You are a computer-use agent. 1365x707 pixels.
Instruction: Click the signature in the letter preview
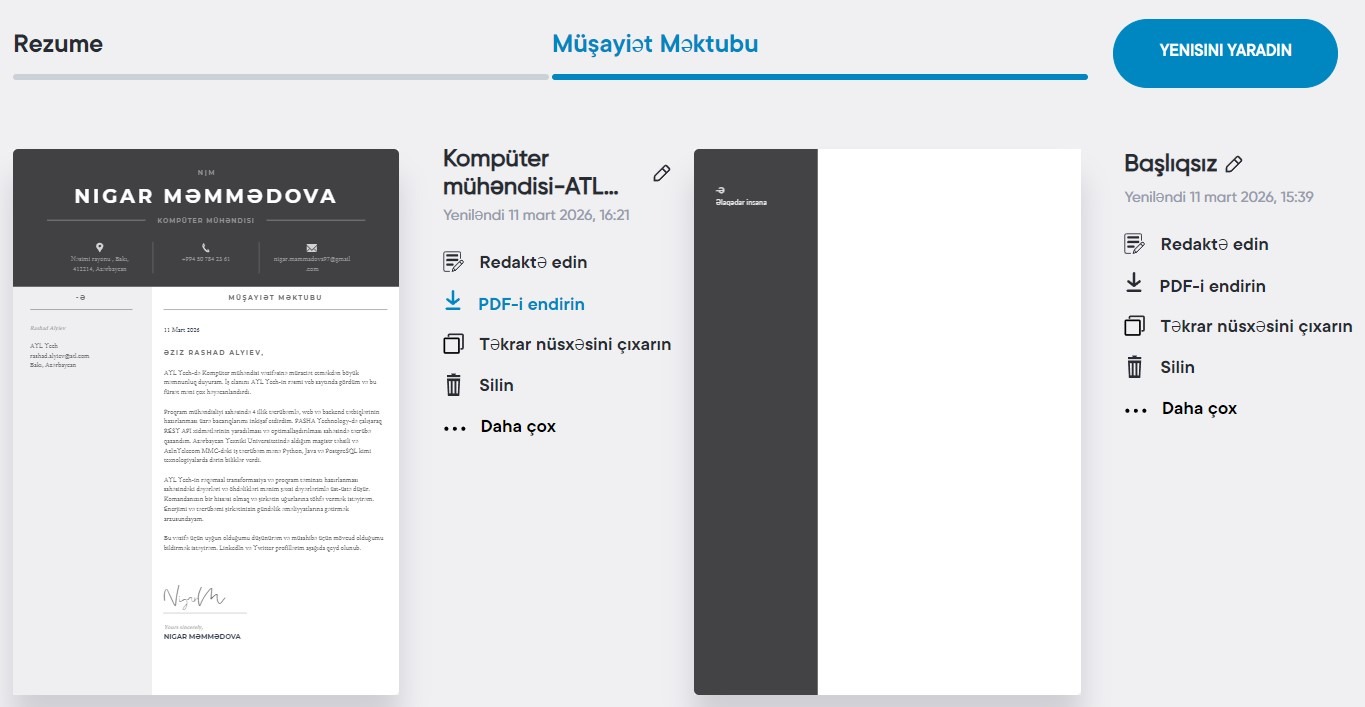[195, 597]
